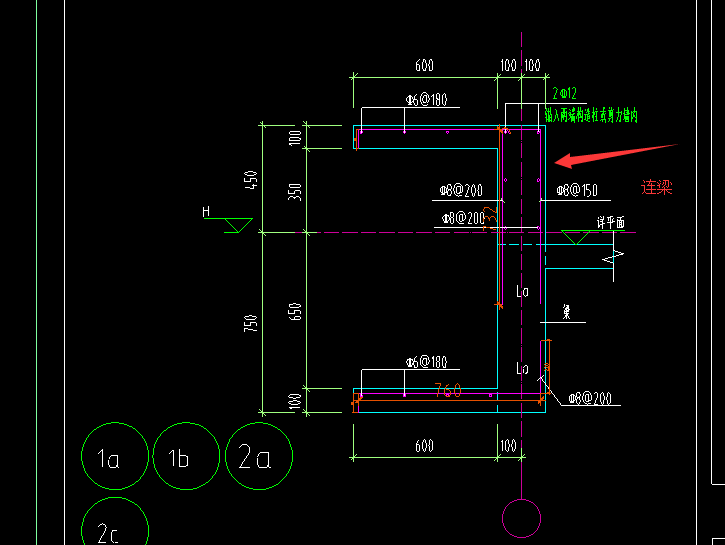Click the 450 vertical dimension text
This screenshot has width=725, height=545.
[x=251, y=180]
